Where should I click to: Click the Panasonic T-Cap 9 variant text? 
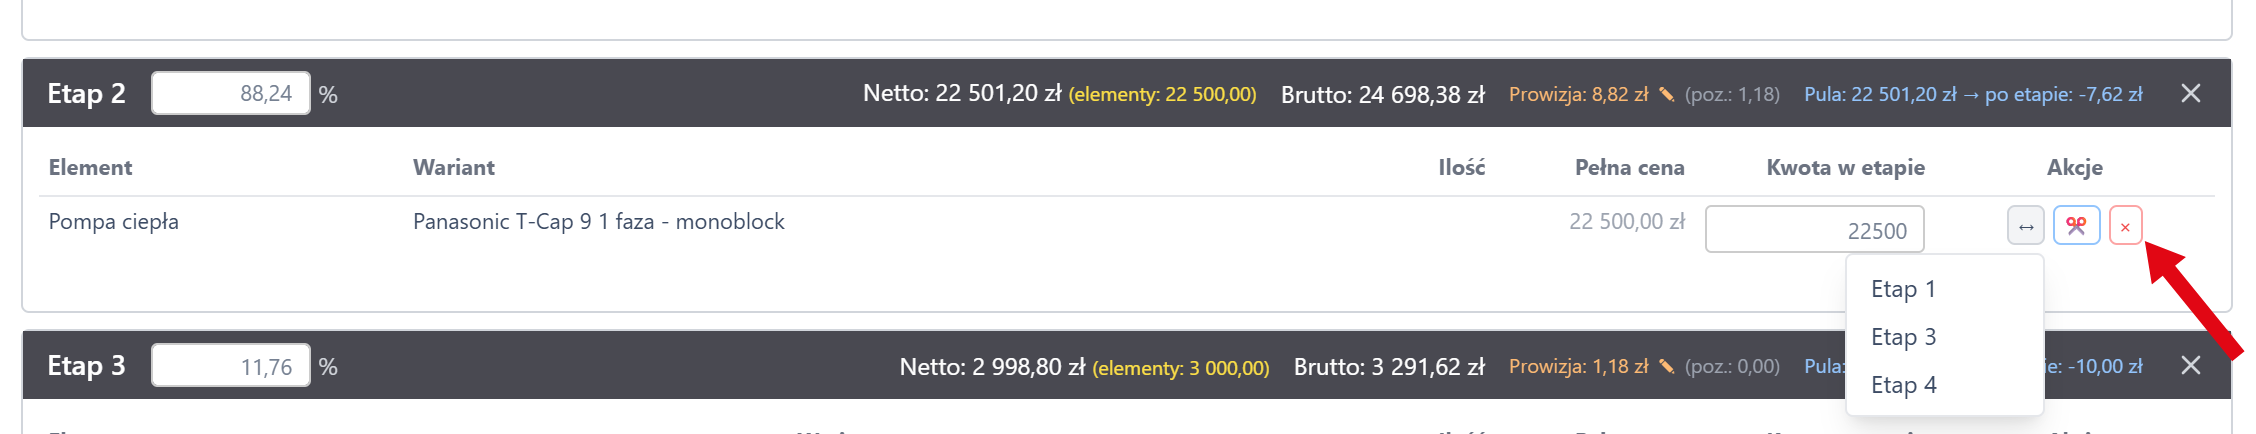click(x=598, y=221)
